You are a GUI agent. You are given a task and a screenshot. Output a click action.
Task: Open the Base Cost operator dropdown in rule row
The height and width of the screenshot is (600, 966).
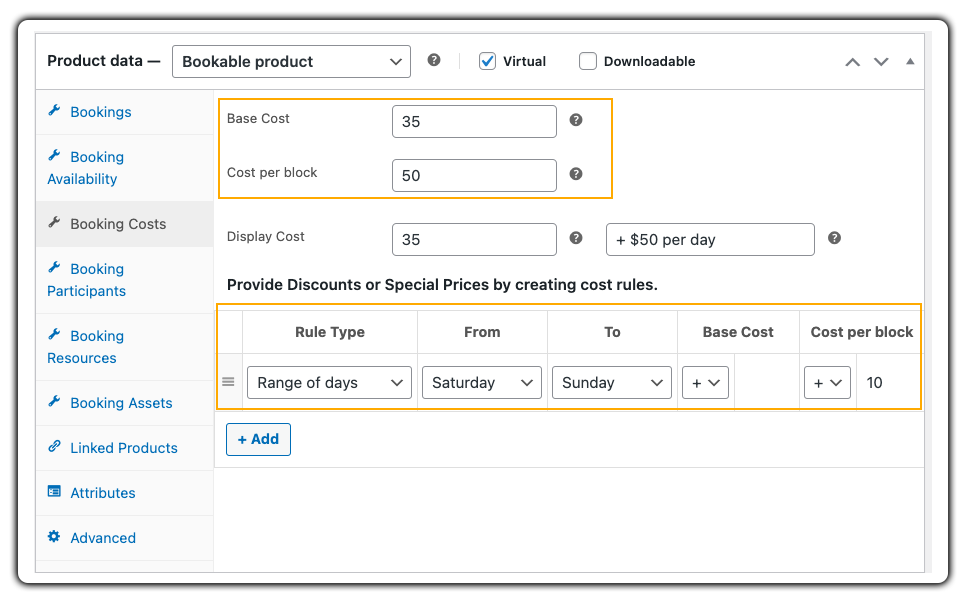(x=705, y=383)
